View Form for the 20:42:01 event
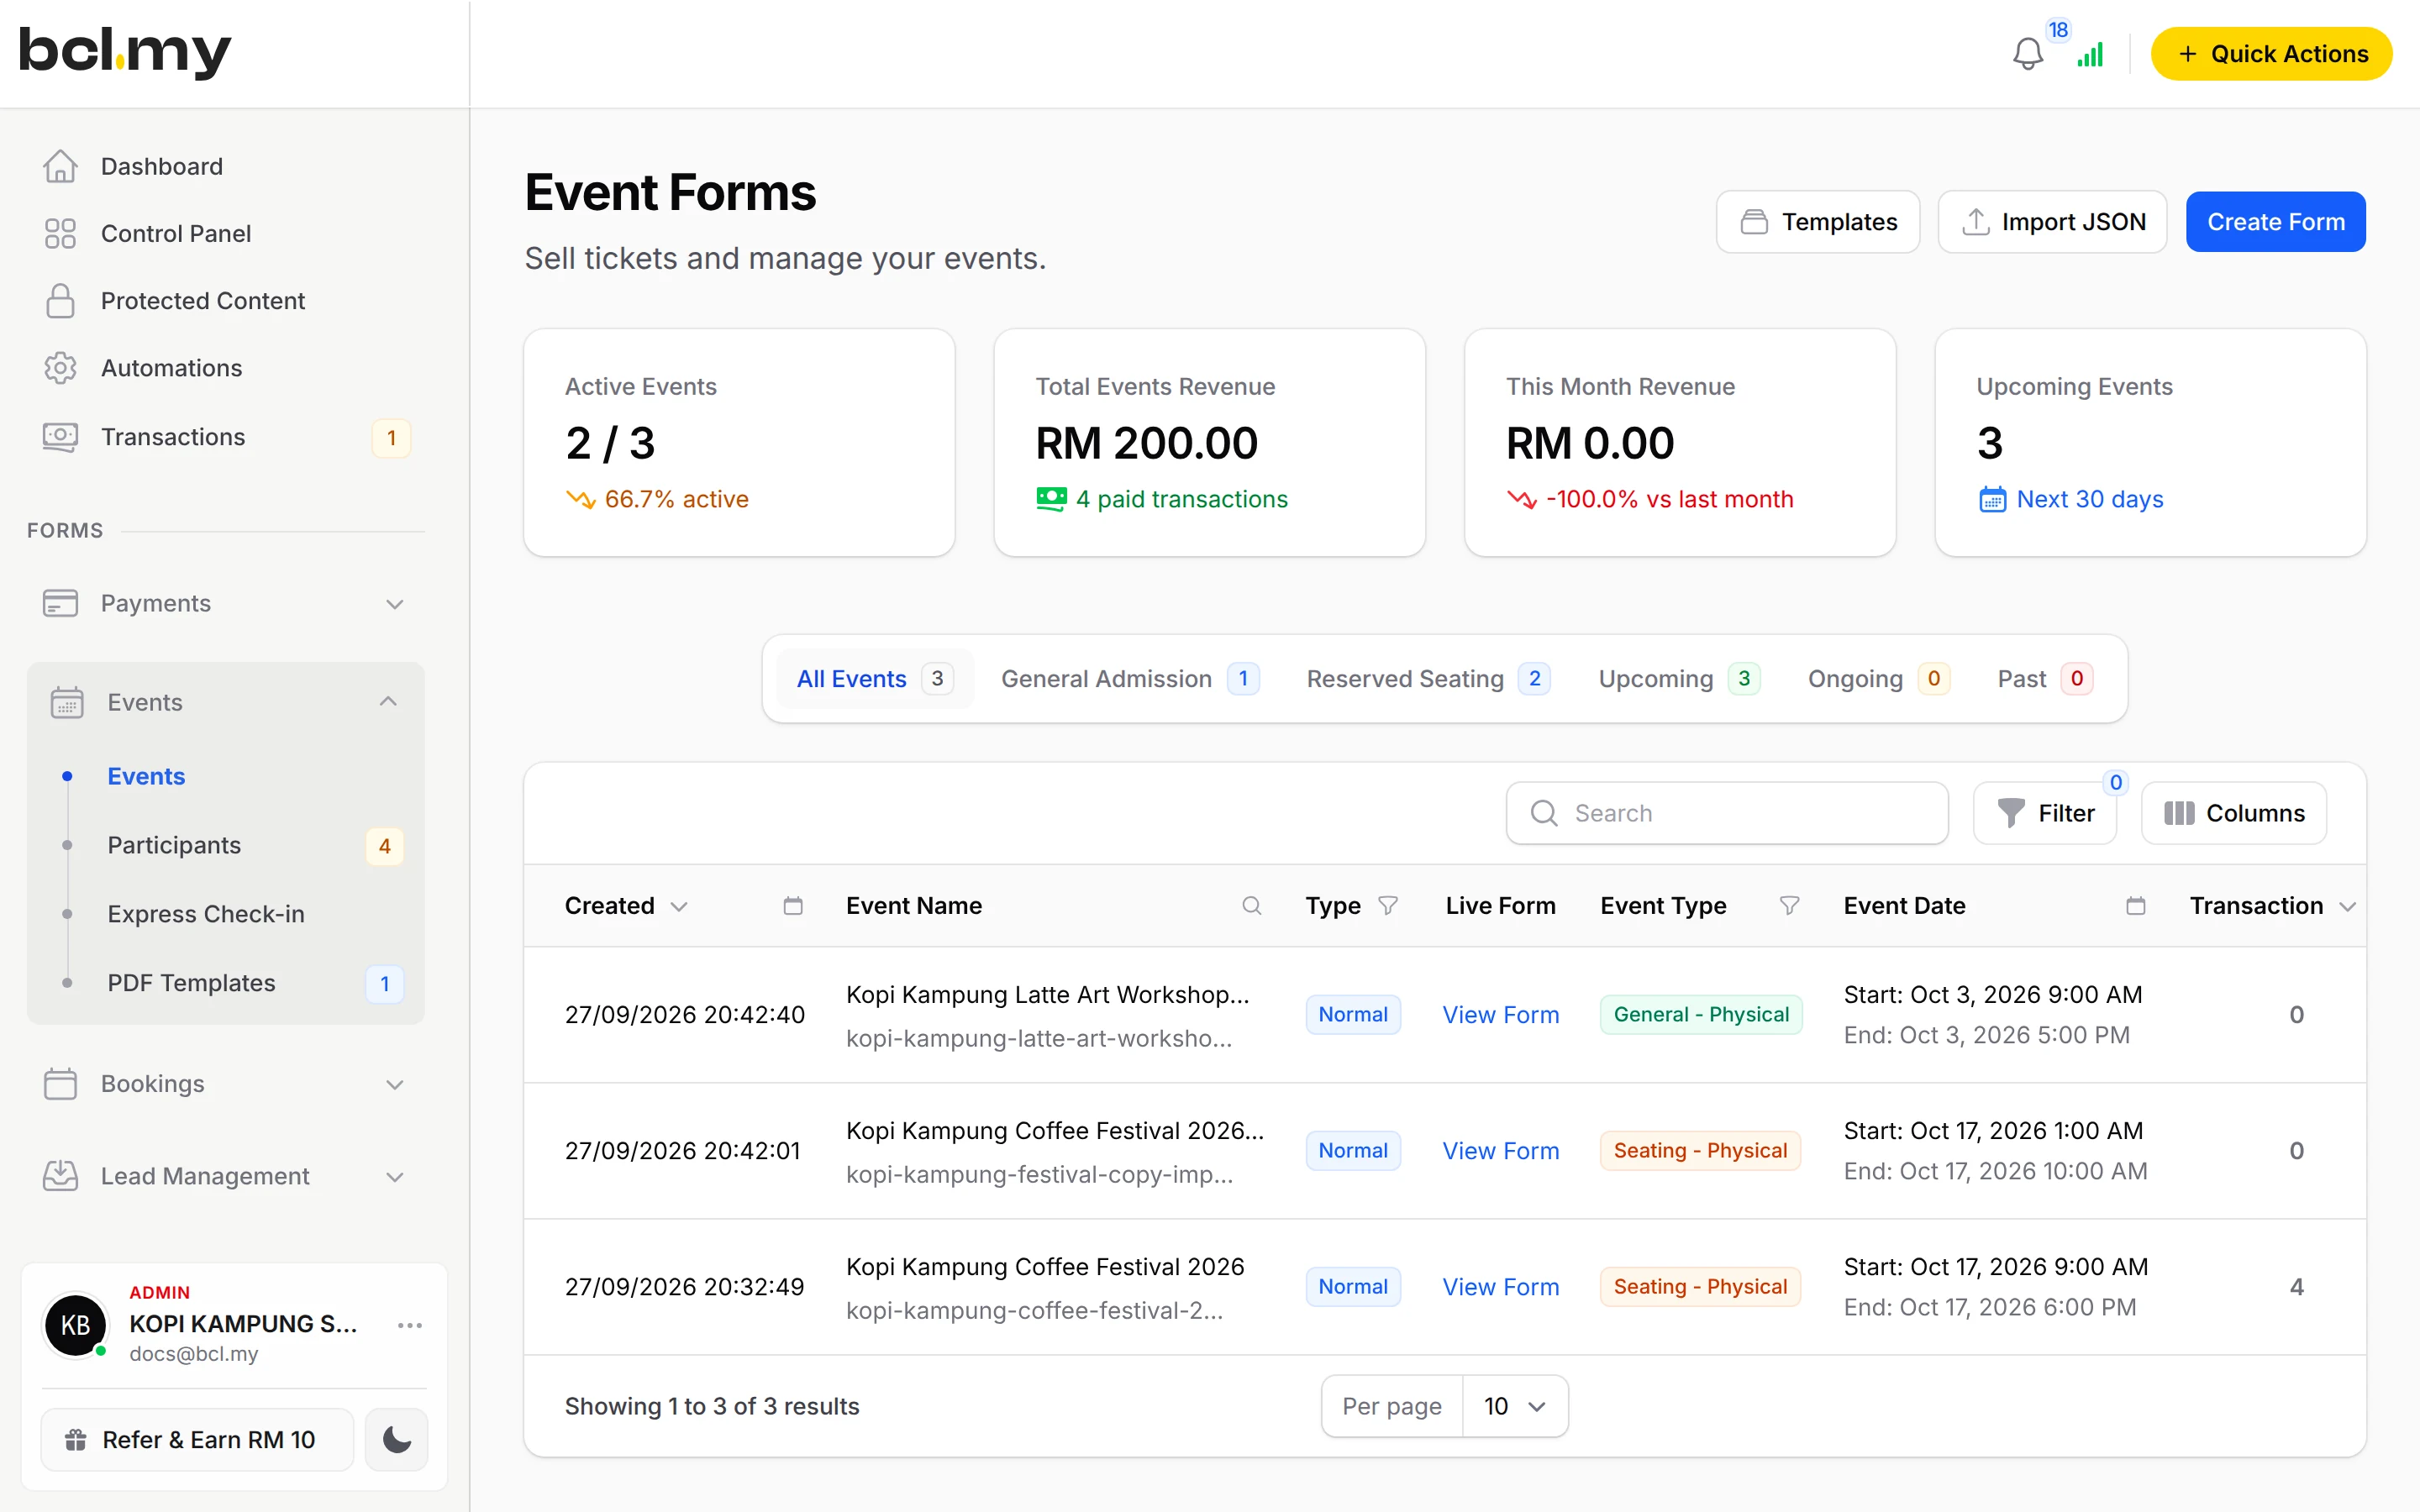 pos(1500,1151)
